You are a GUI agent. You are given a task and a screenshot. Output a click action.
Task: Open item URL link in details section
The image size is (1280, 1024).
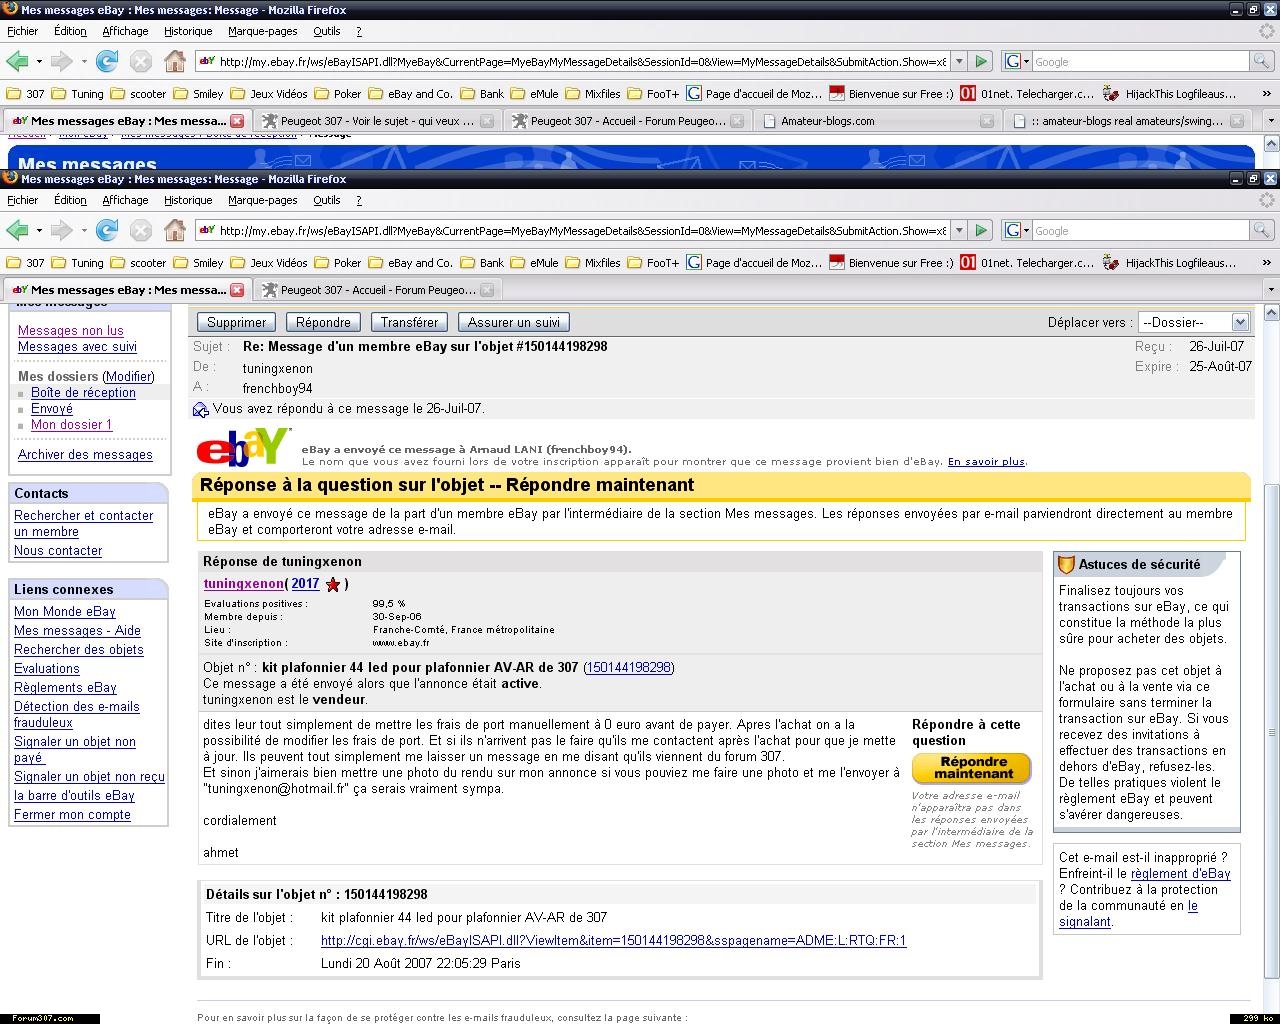[613, 940]
